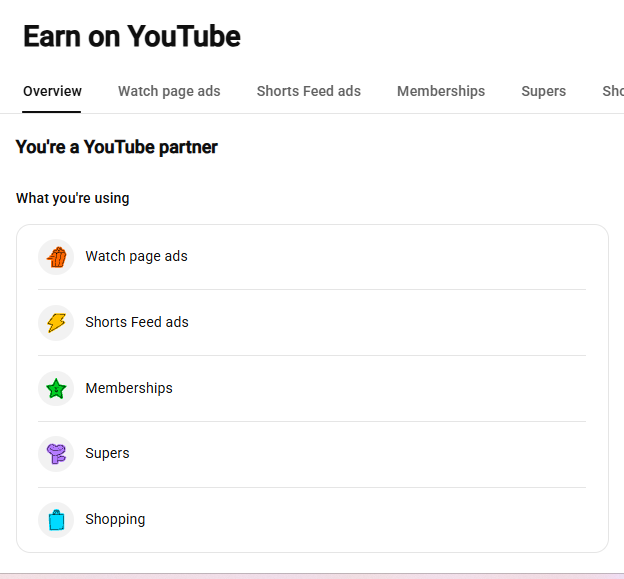The image size is (624, 579).
Task: Click the yellow lightning bolt Shorts icon
Action: [56, 323]
